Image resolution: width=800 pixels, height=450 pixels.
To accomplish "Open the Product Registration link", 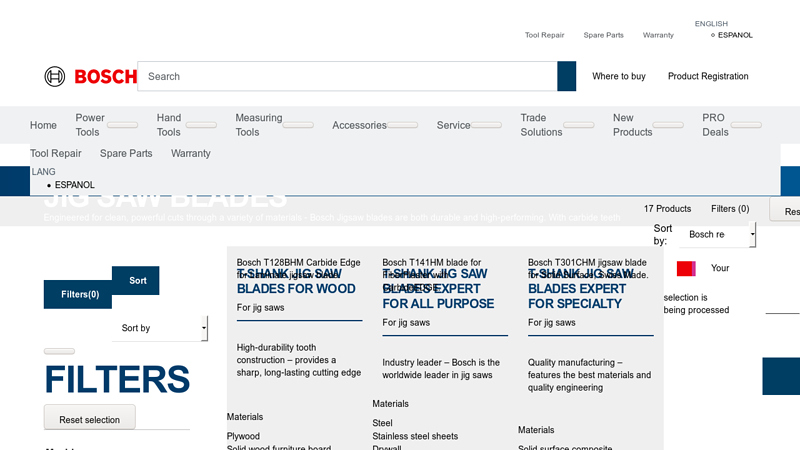I will click(708, 76).
